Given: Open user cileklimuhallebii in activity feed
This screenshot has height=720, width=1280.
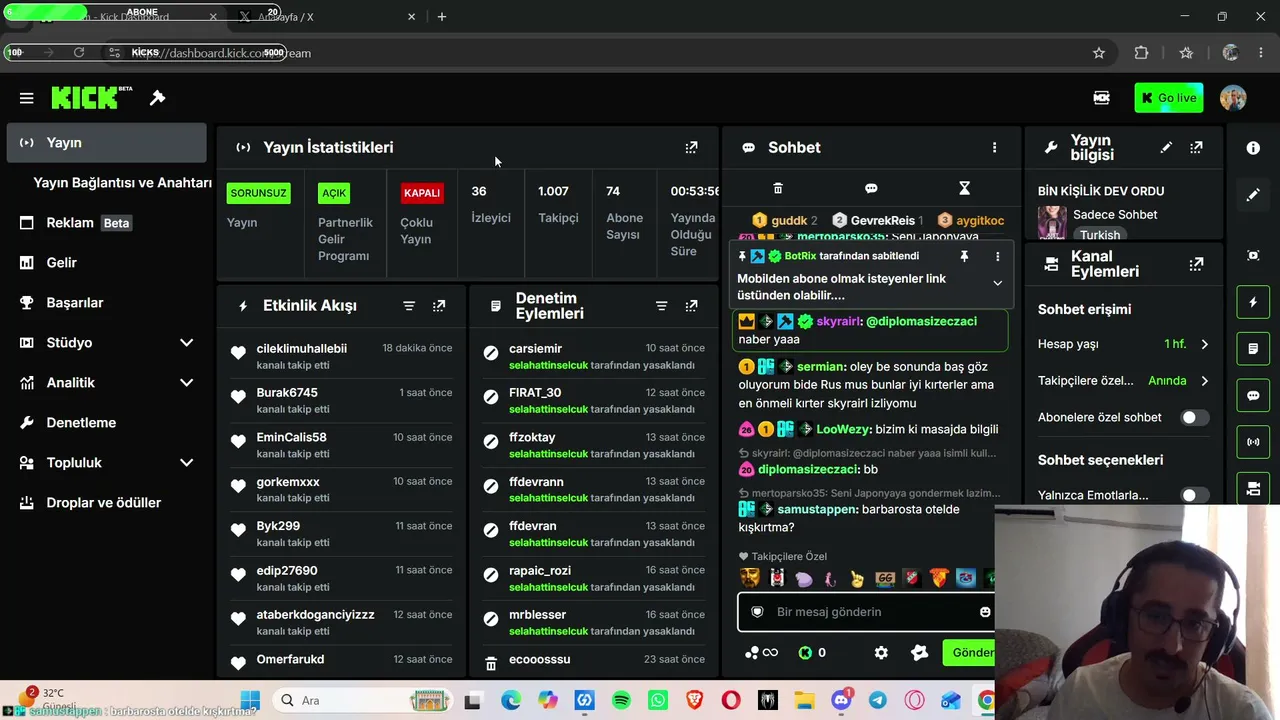Looking at the screenshot, I should 302,349.
